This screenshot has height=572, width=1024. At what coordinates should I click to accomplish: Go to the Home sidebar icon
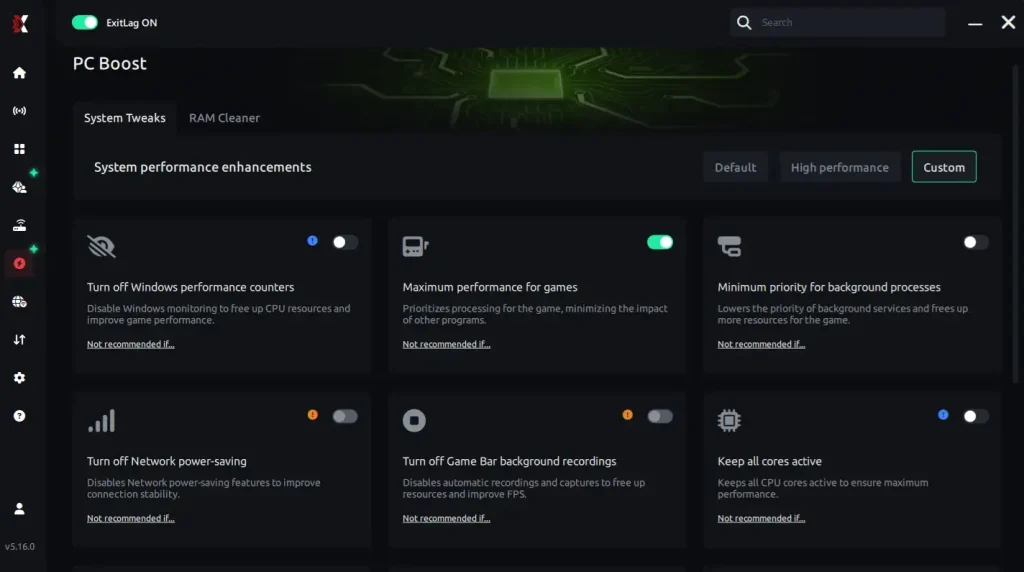(x=20, y=72)
